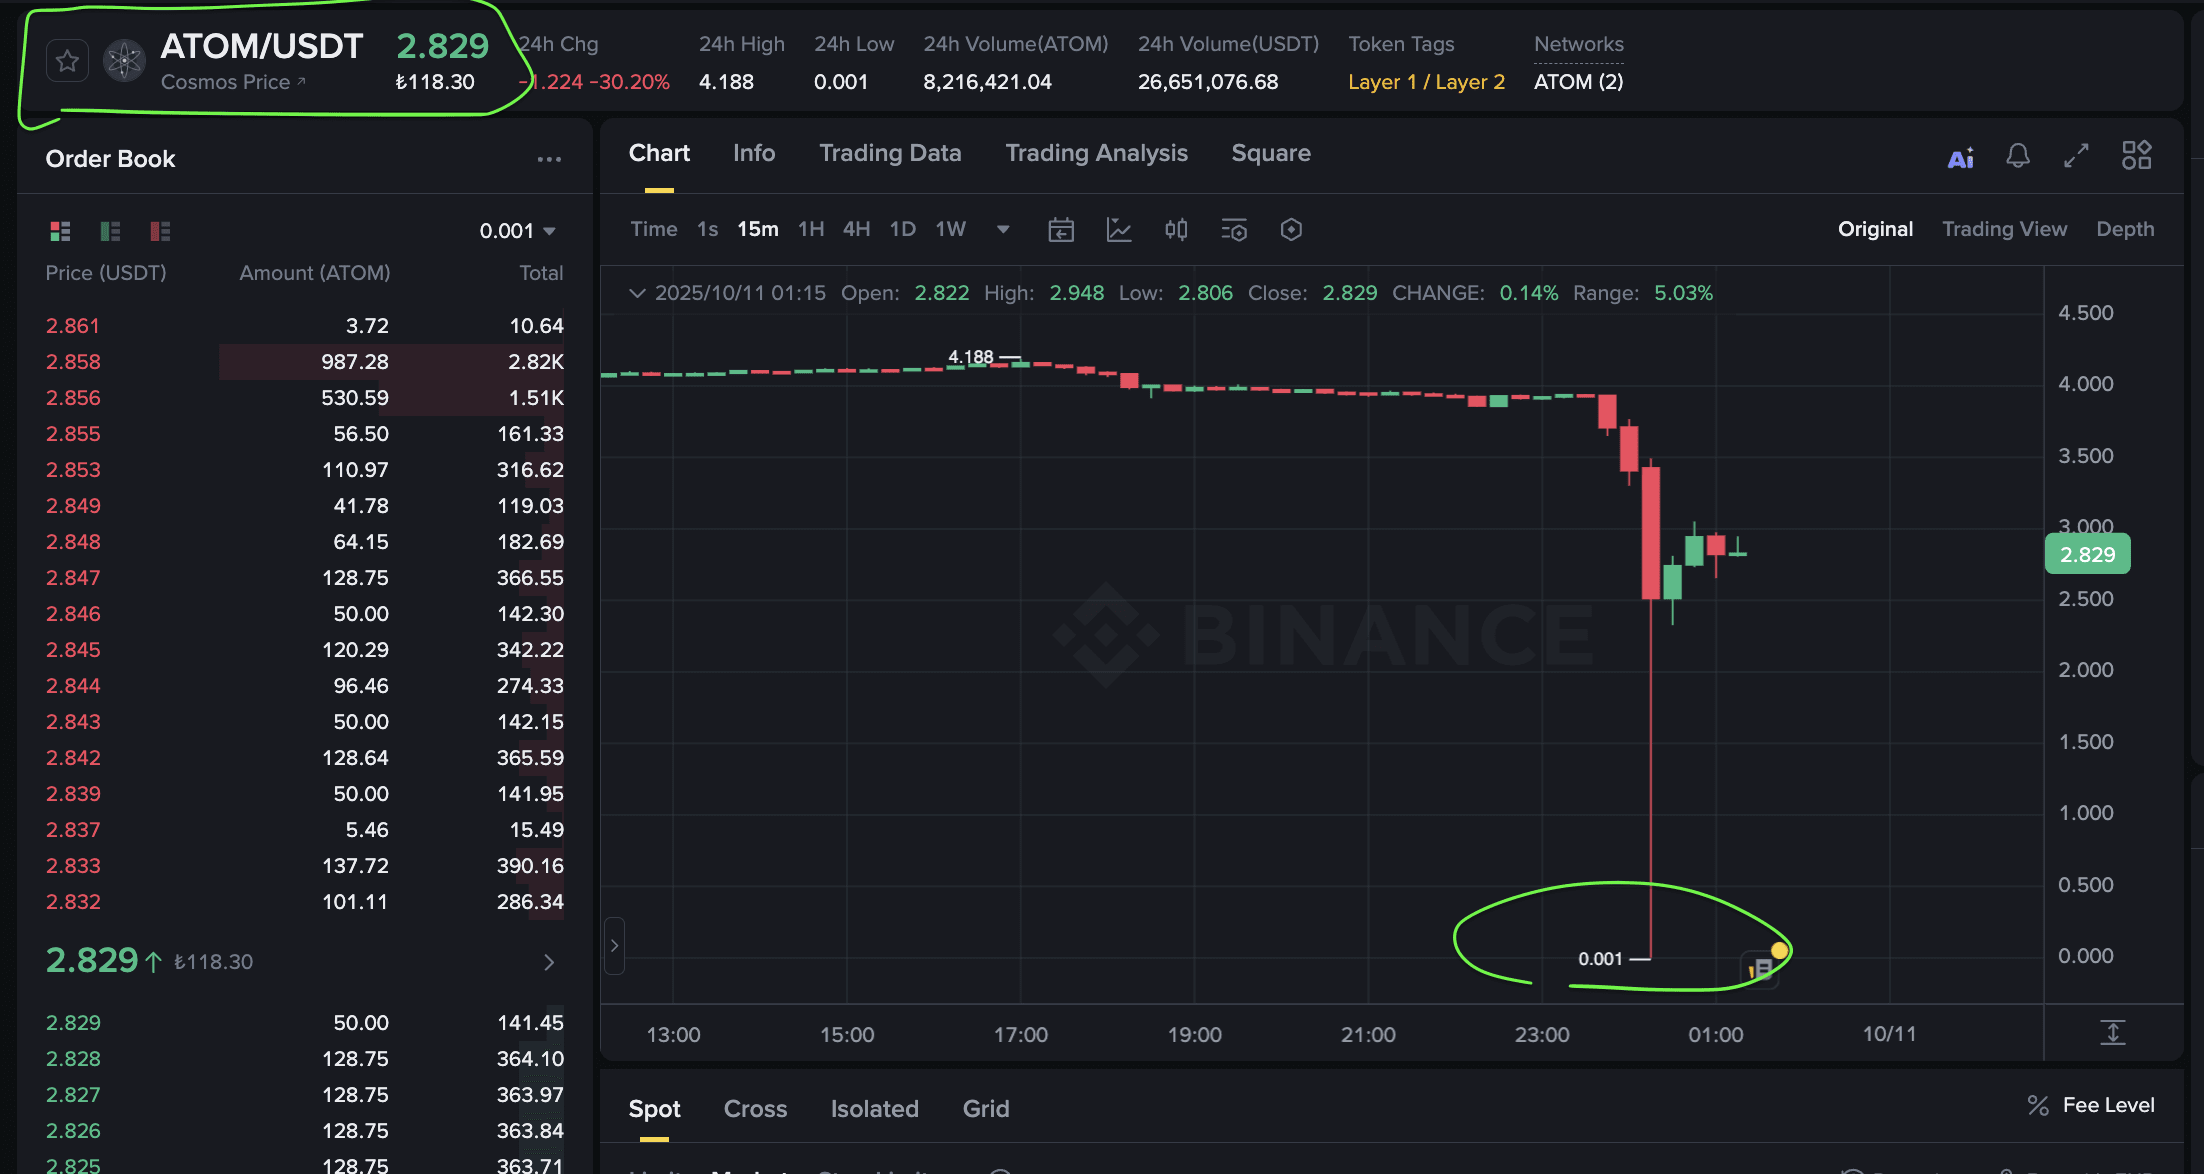Image resolution: width=2204 pixels, height=1174 pixels.
Task: Collapse the OHLC info line chevron
Action: point(636,293)
